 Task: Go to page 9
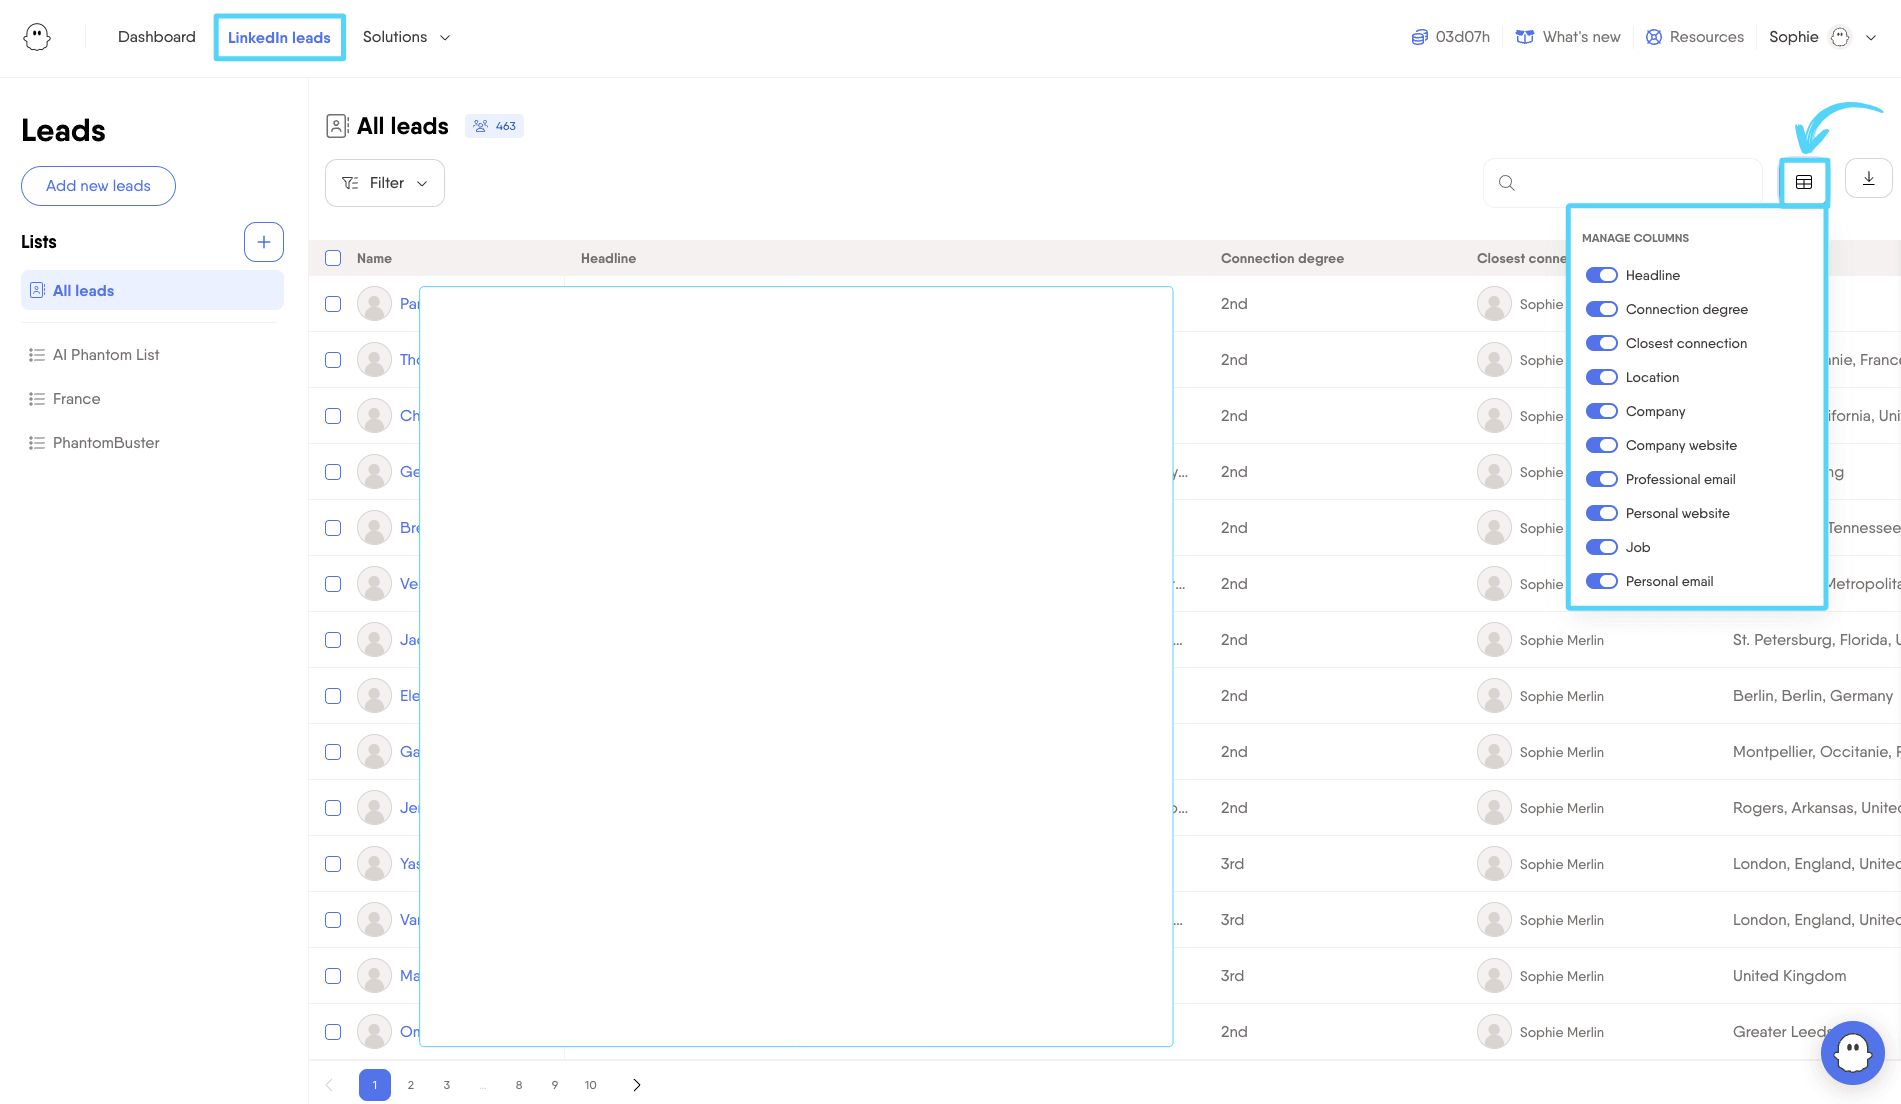tap(555, 1085)
